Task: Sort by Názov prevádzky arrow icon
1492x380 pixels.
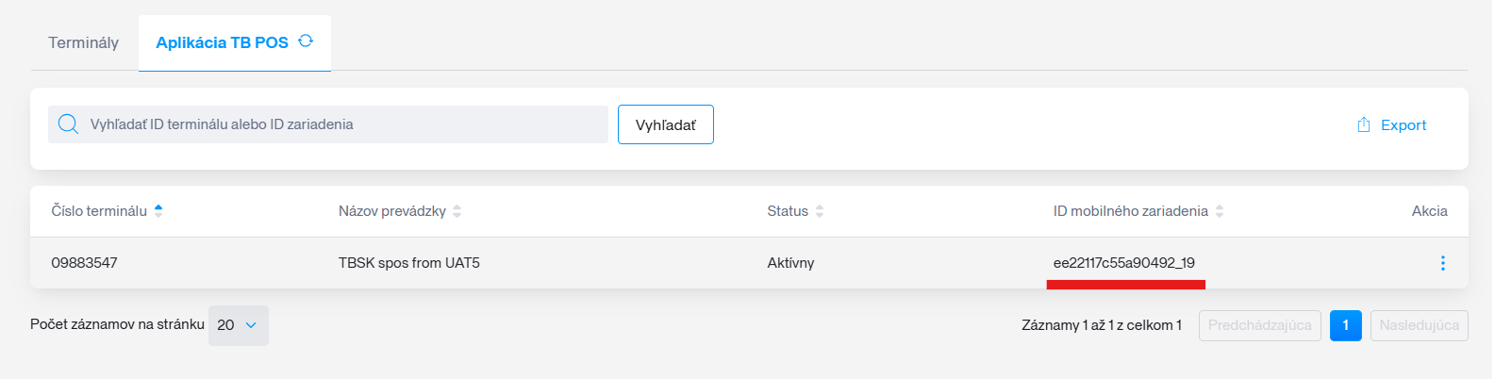Action: click(457, 211)
